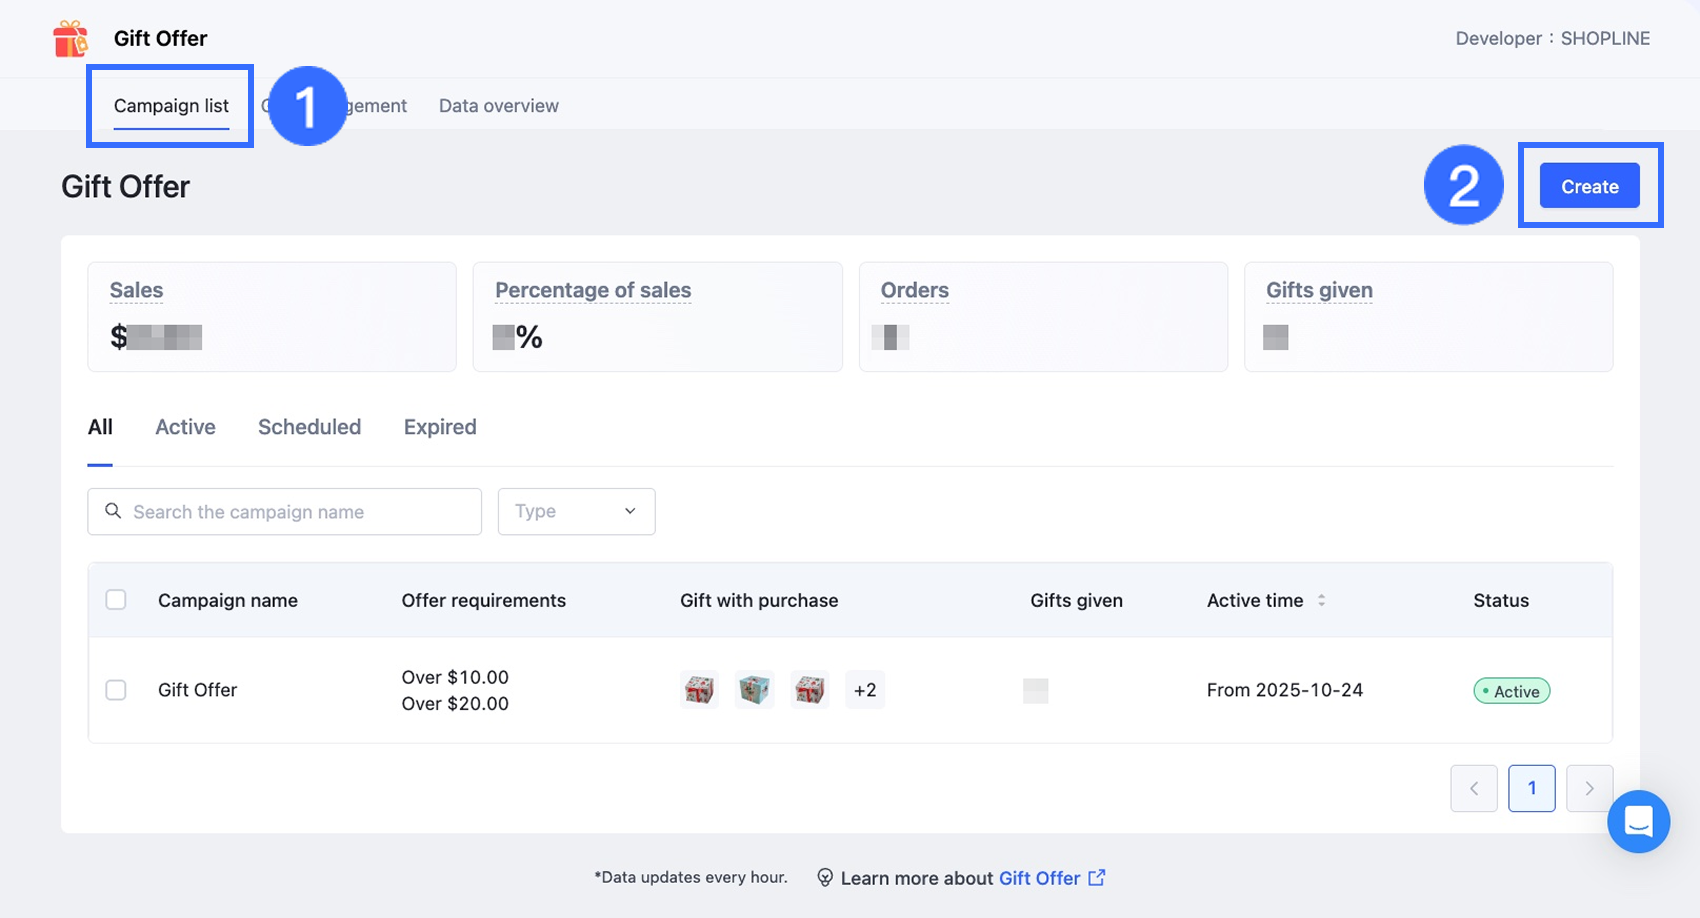The height and width of the screenshot is (918, 1700).
Task: Expand the Type filter dropdown
Action: click(576, 511)
